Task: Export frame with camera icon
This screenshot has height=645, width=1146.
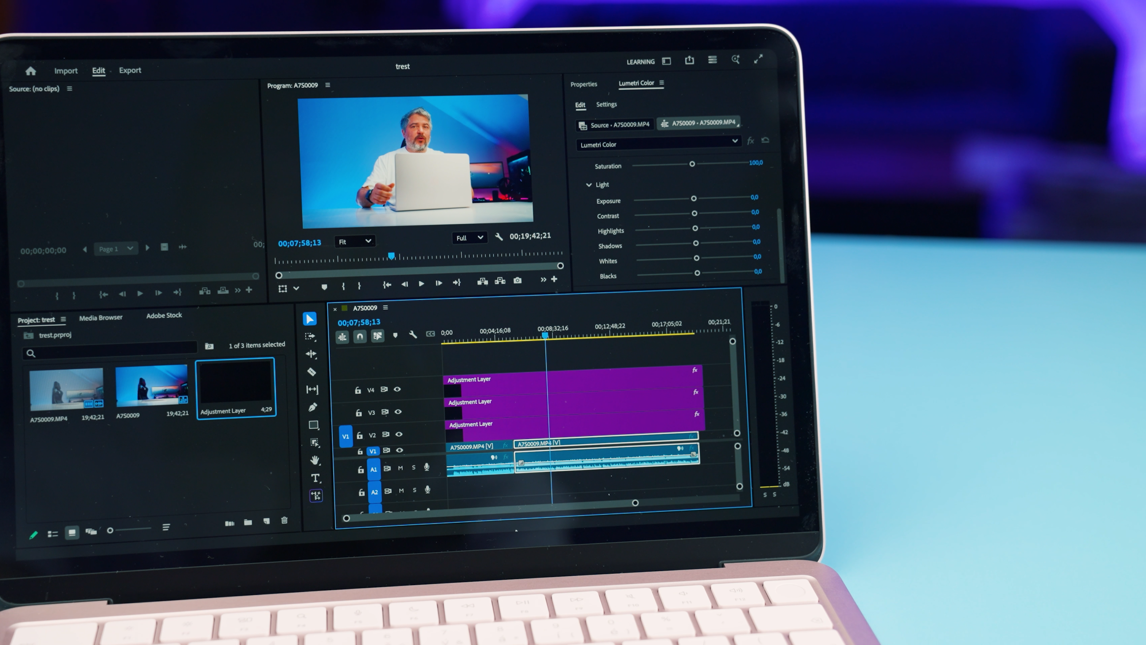Action: [x=517, y=280]
